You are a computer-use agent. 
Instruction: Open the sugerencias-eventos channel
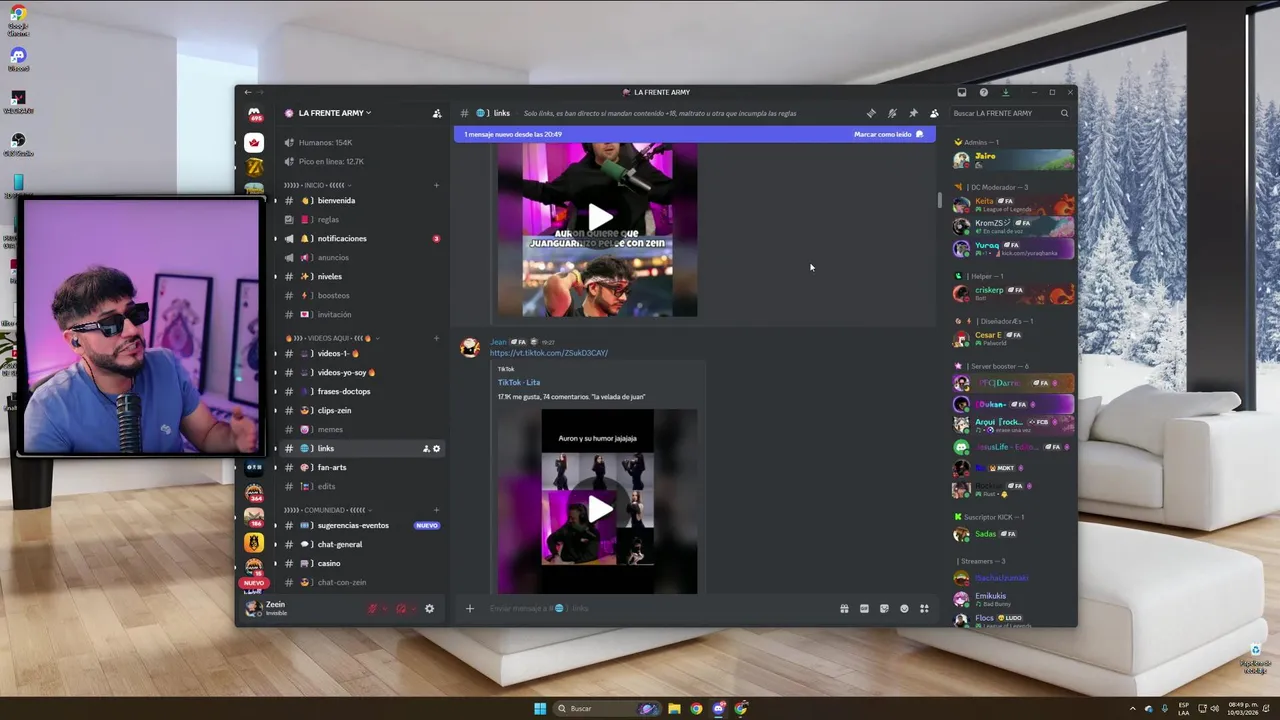362,526
